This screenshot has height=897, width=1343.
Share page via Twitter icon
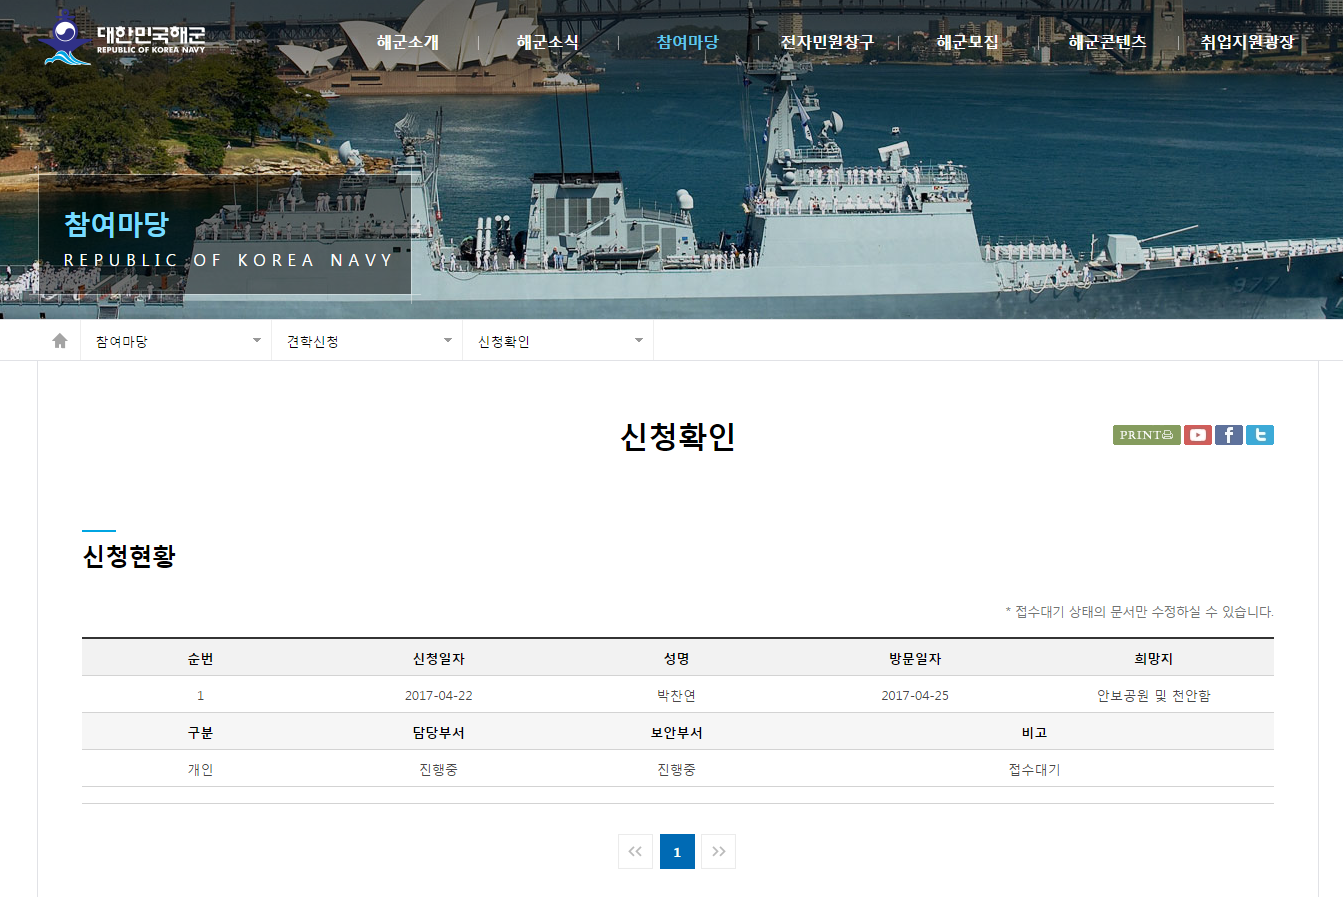click(1260, 435)
